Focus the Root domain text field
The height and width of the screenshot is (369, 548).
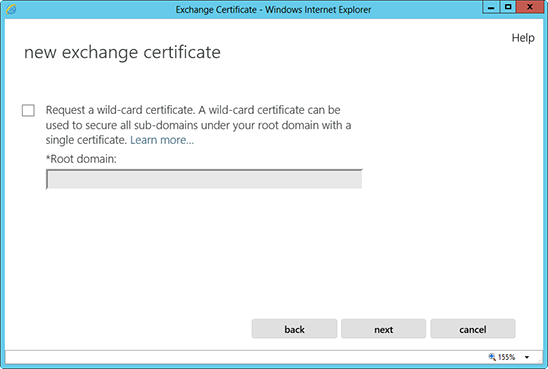click(204, 179)
